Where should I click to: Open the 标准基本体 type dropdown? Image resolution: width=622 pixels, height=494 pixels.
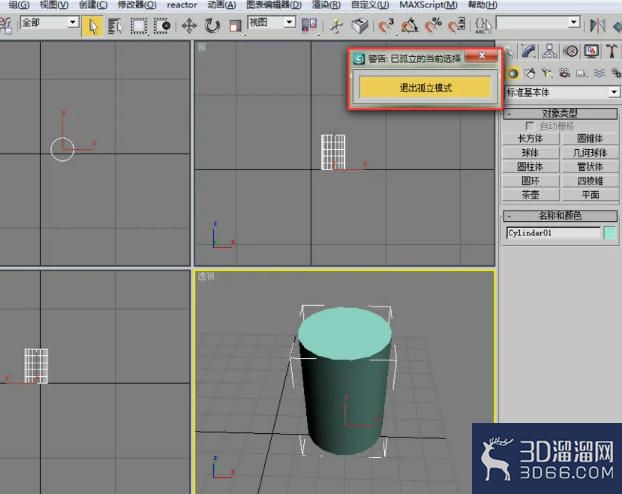tap(561, 92)
